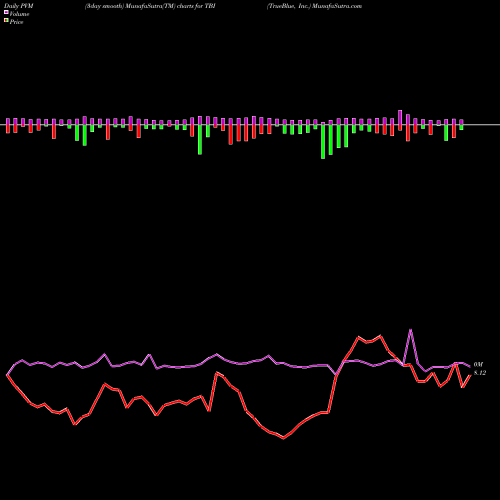Click the 'Volume' legend label
Screen dimensions: 500x500
click(x=19, y=14)
